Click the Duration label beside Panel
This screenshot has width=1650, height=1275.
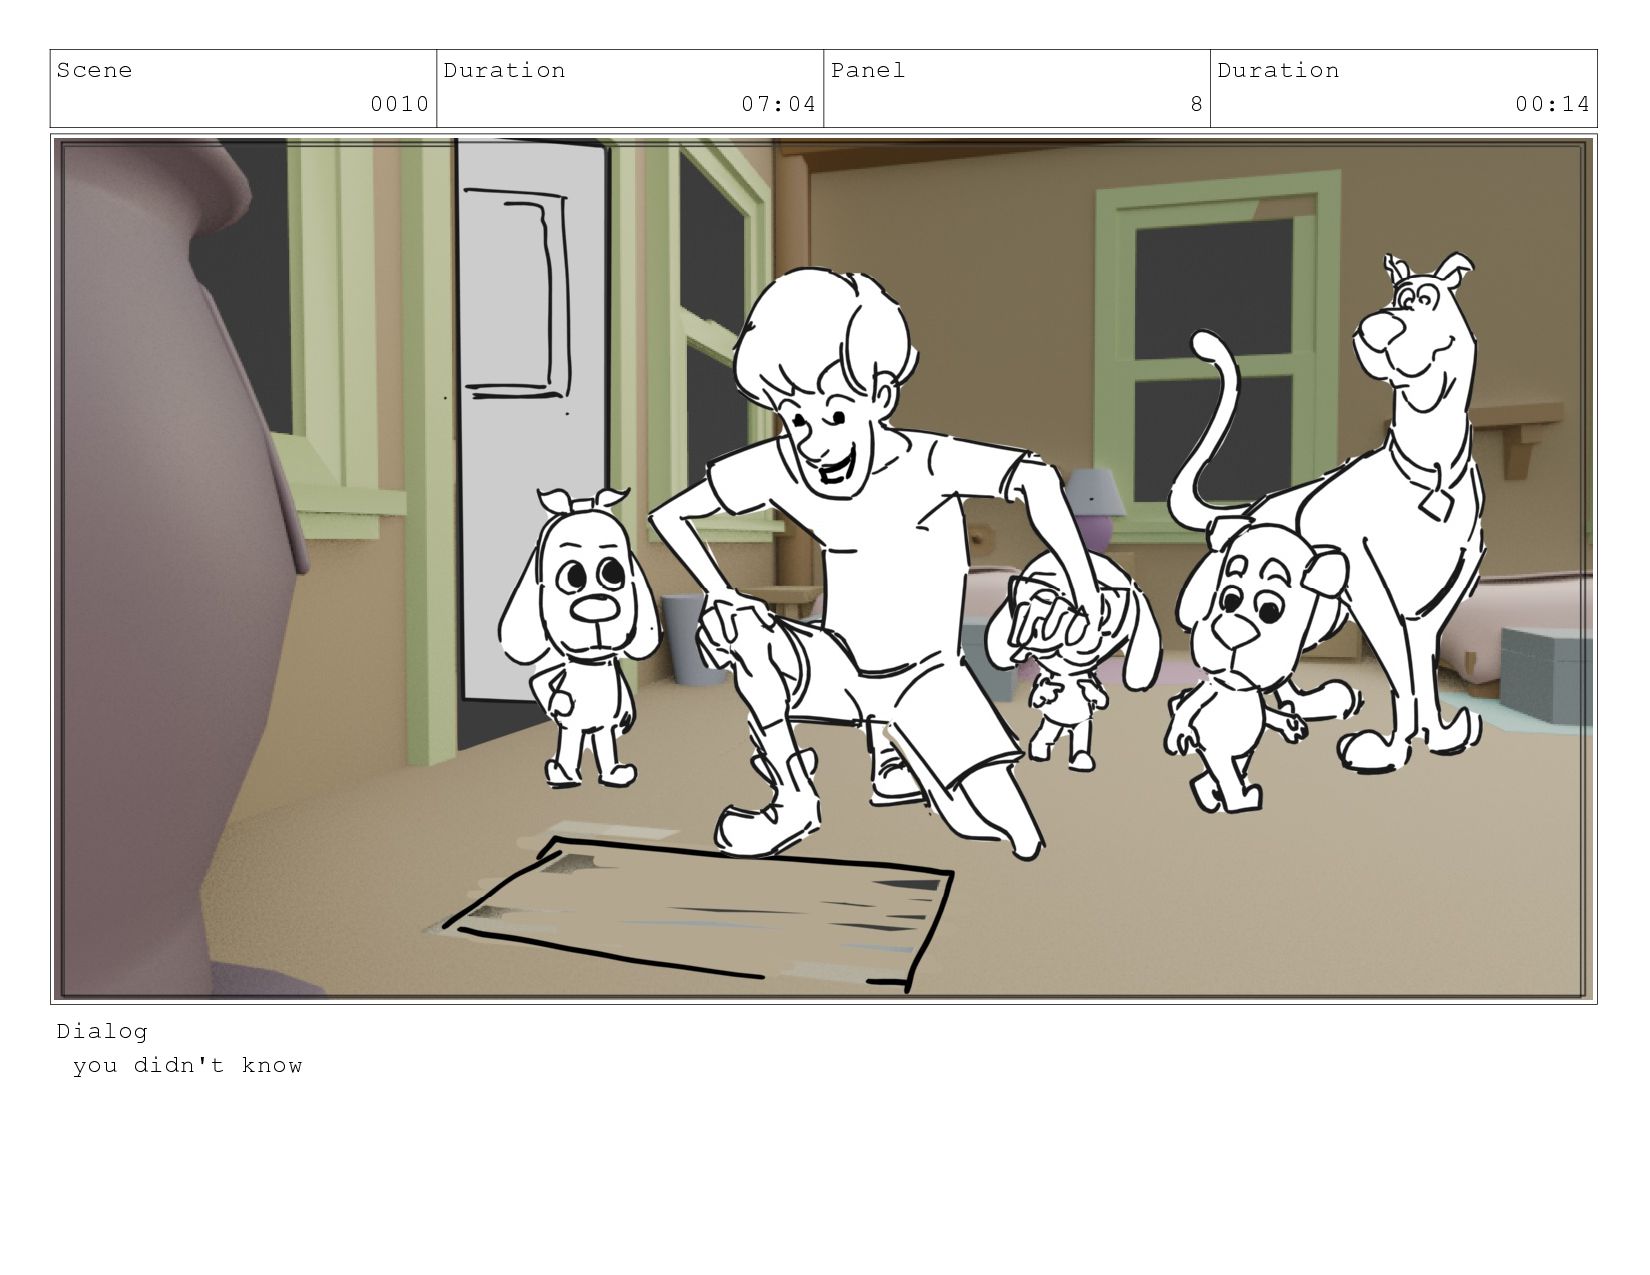pos(1278,70)
